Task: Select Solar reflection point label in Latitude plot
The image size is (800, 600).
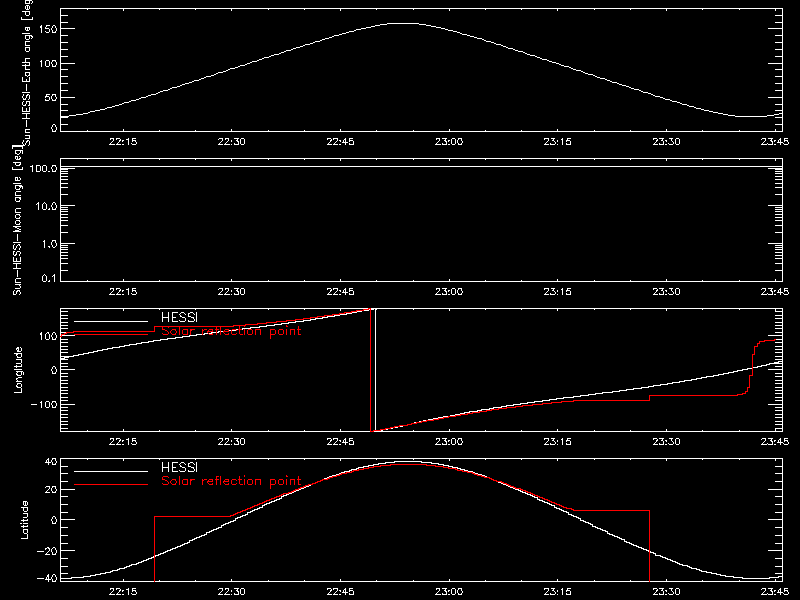Action: pos(231,481)
